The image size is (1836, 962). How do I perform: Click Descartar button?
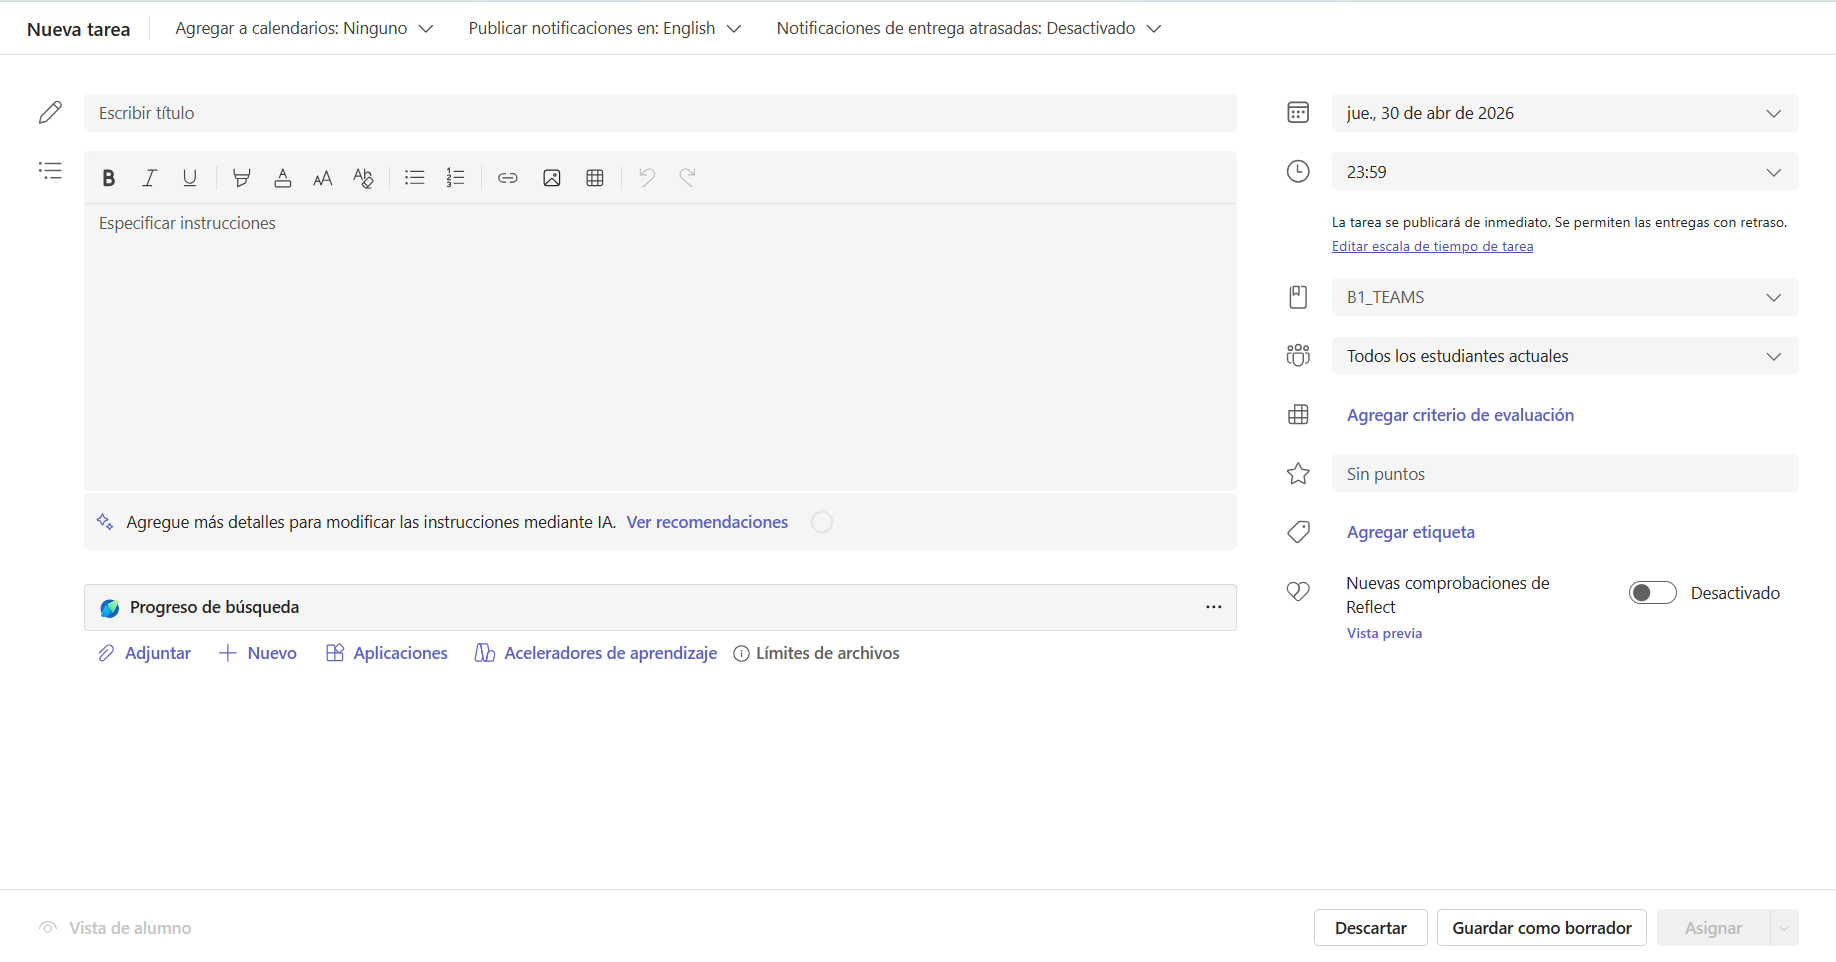1370,928
